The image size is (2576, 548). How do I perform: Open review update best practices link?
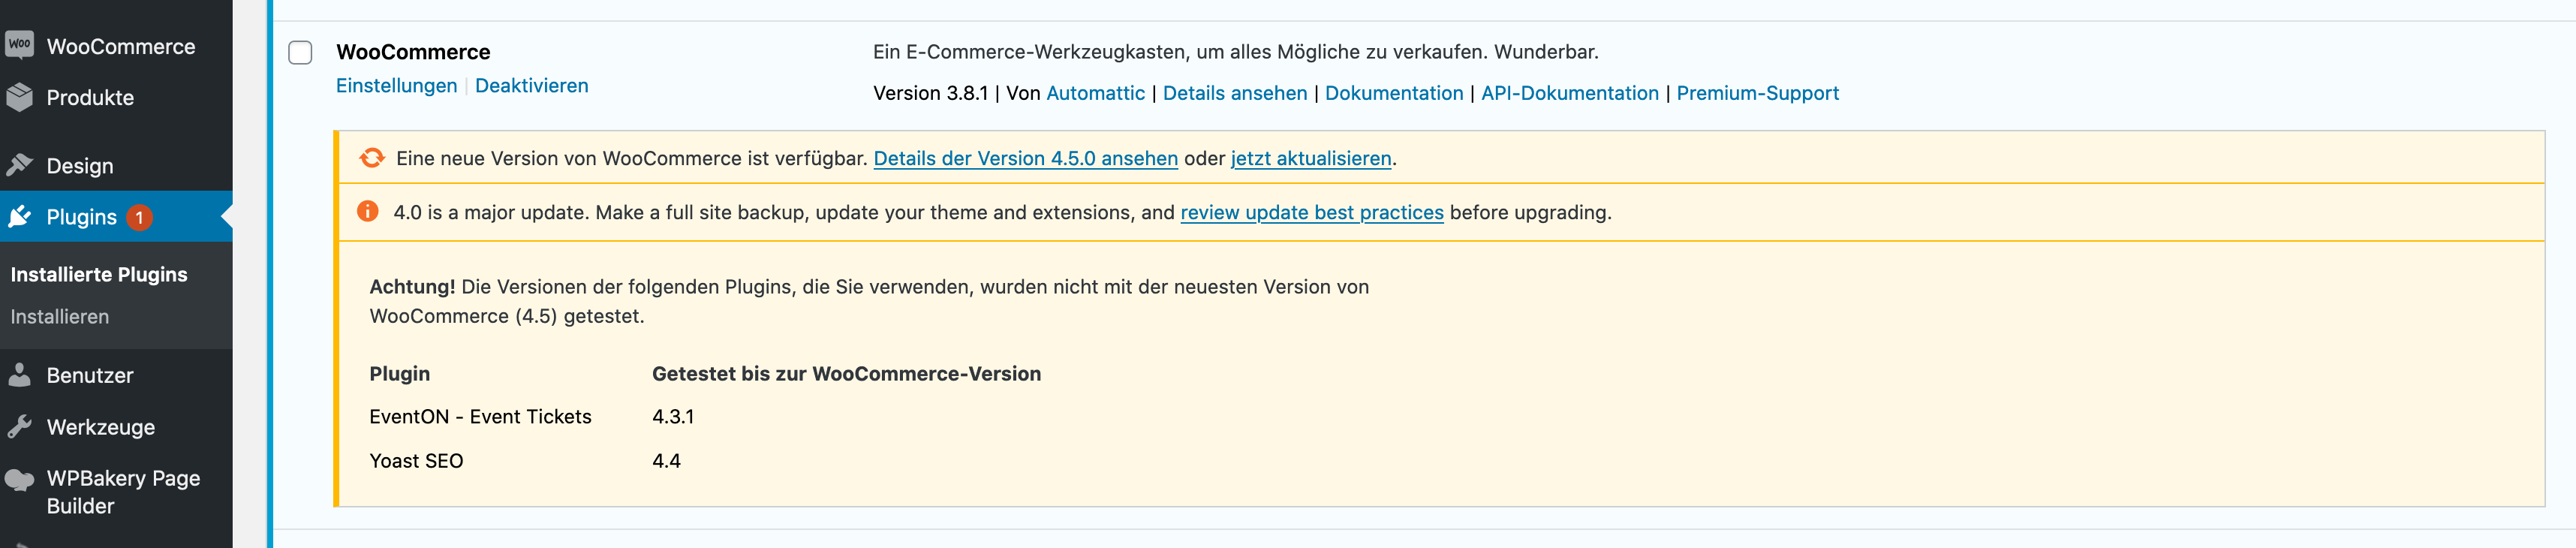tap(1311, 212)
